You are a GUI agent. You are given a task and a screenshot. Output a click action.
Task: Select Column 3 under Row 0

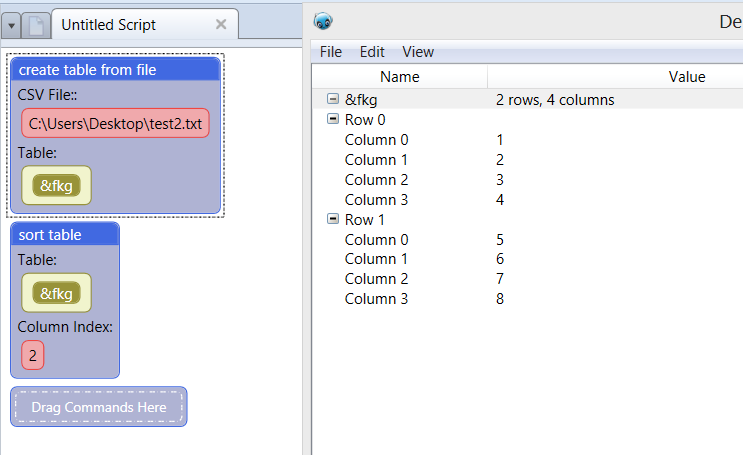click(x=376, y=200)
